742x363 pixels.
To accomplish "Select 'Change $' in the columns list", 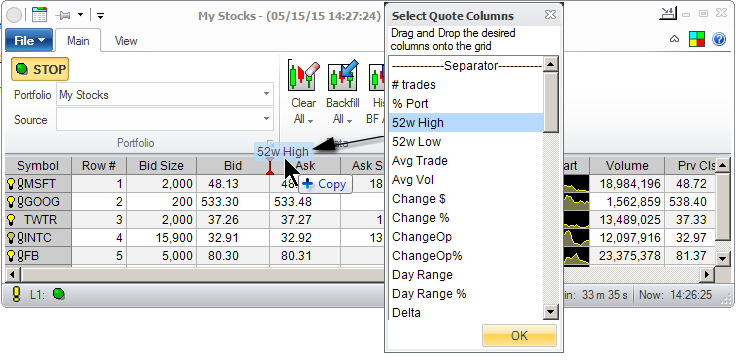I will (x=467, y=199).
